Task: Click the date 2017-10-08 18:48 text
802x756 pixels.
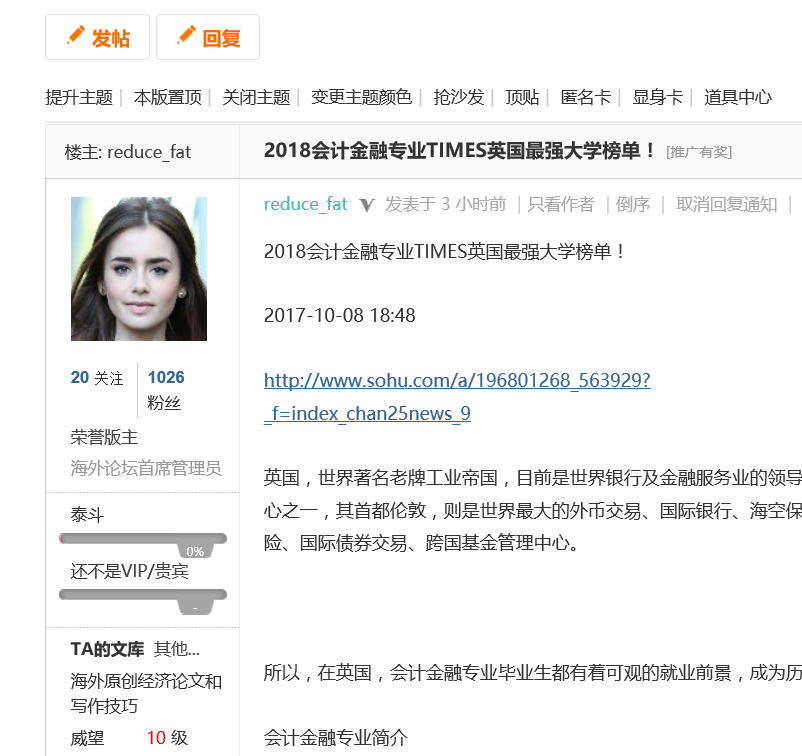Action: [x=340, y=315]
